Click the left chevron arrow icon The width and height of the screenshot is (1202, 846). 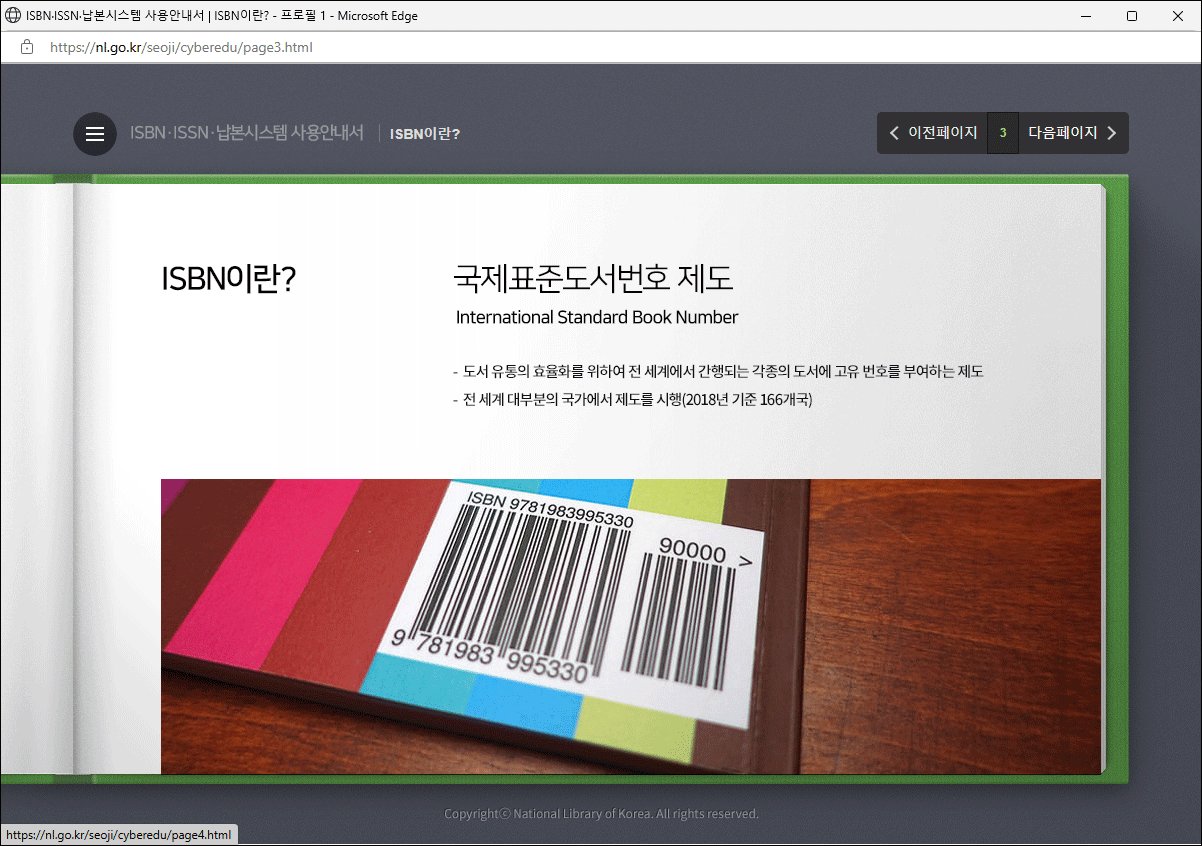[895, 133]
